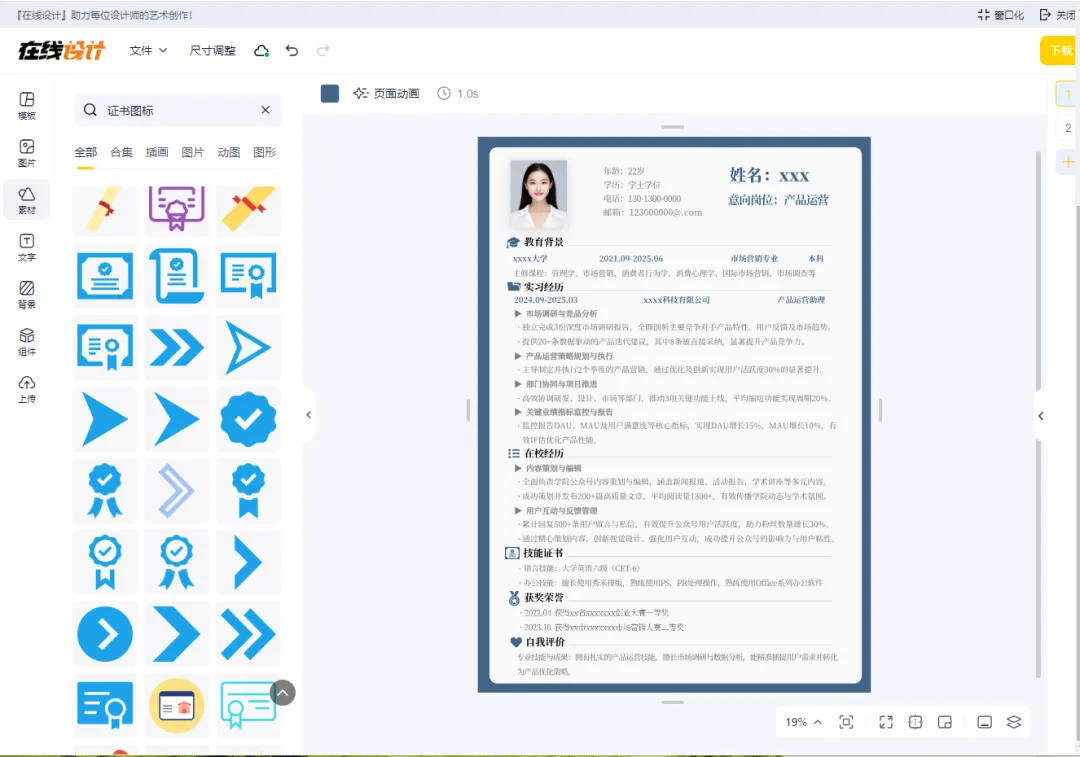
Task: Select the 在校经历 section heading
Action: pyautogui.click(x=544, y=453)
